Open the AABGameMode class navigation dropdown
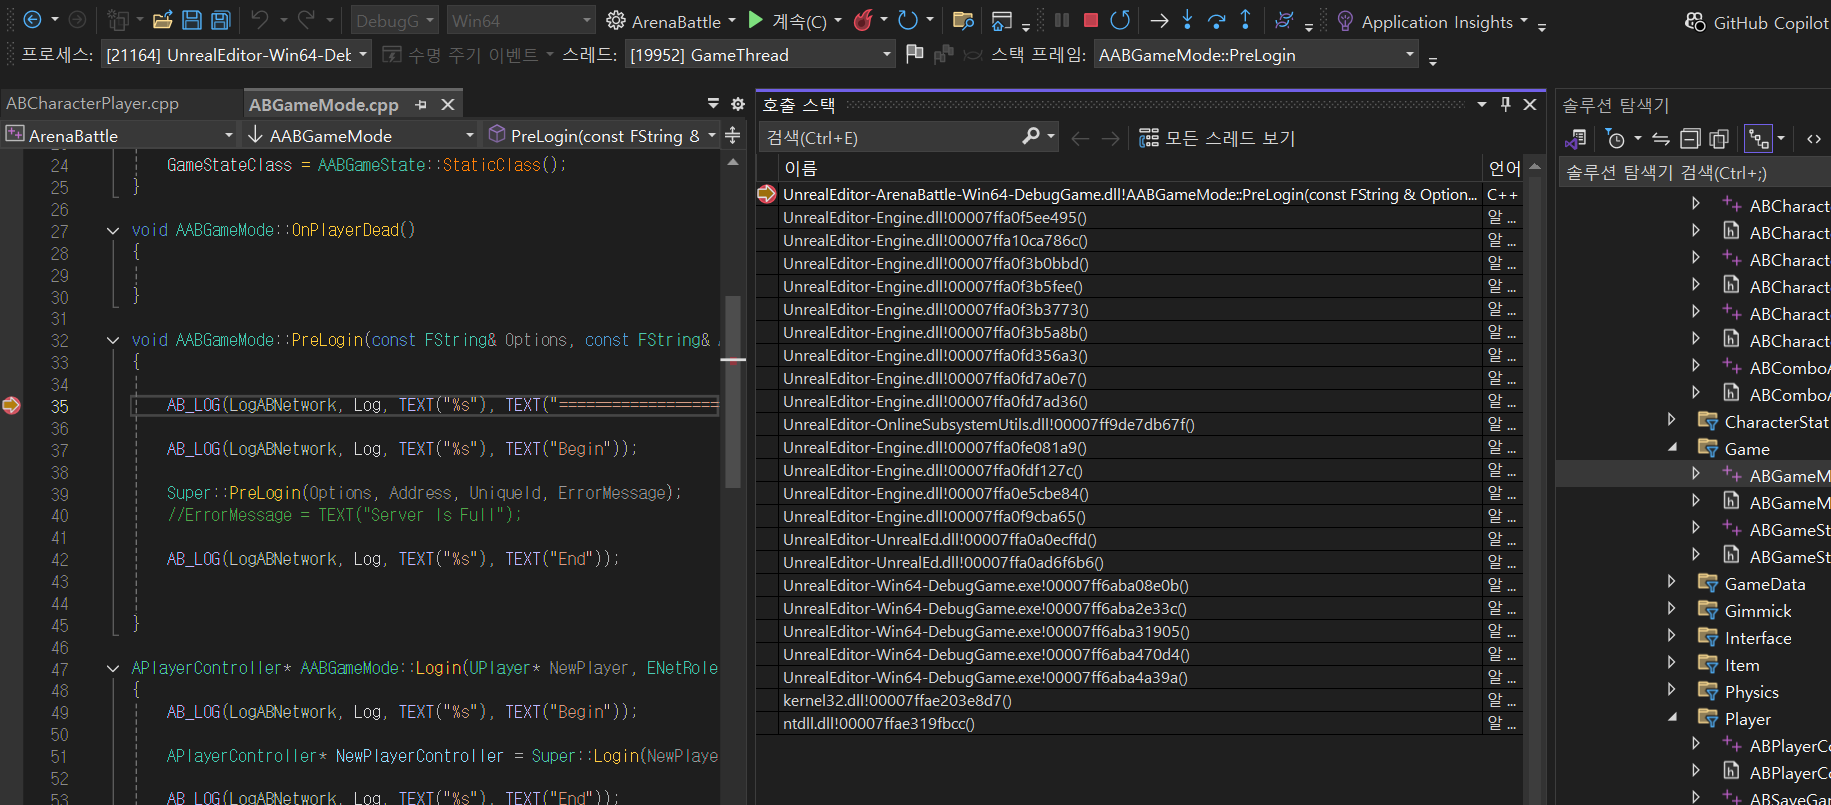This screenshot has width=1831, height=805. click(x=360, y=135)
